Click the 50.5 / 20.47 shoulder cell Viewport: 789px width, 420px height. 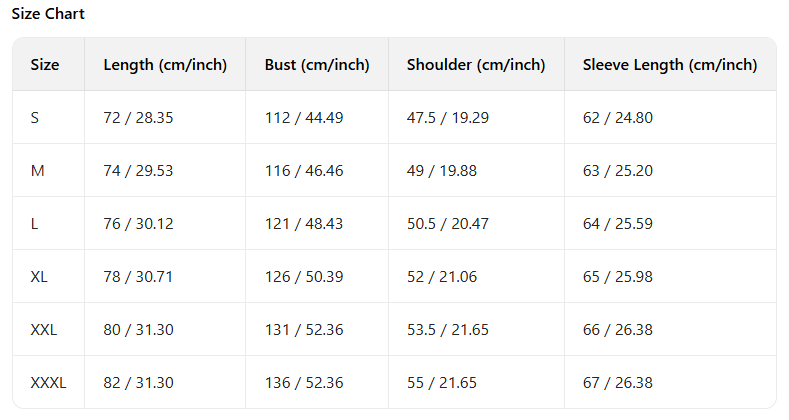(448, 224)
